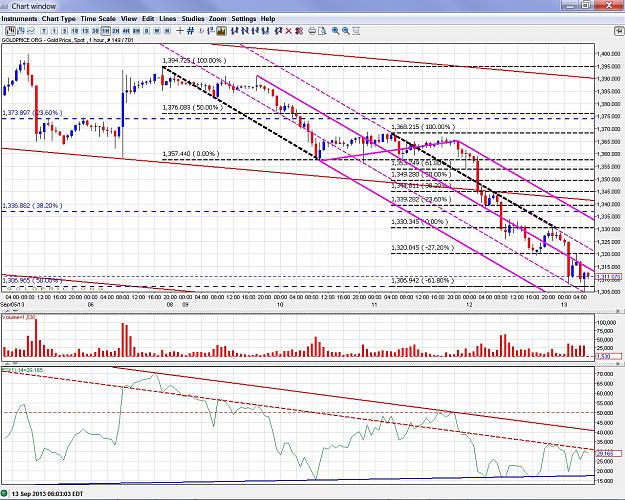Screen dimensions: 625x500
Task: Select the candlestick chart type icon
Action: coord(10,31)
